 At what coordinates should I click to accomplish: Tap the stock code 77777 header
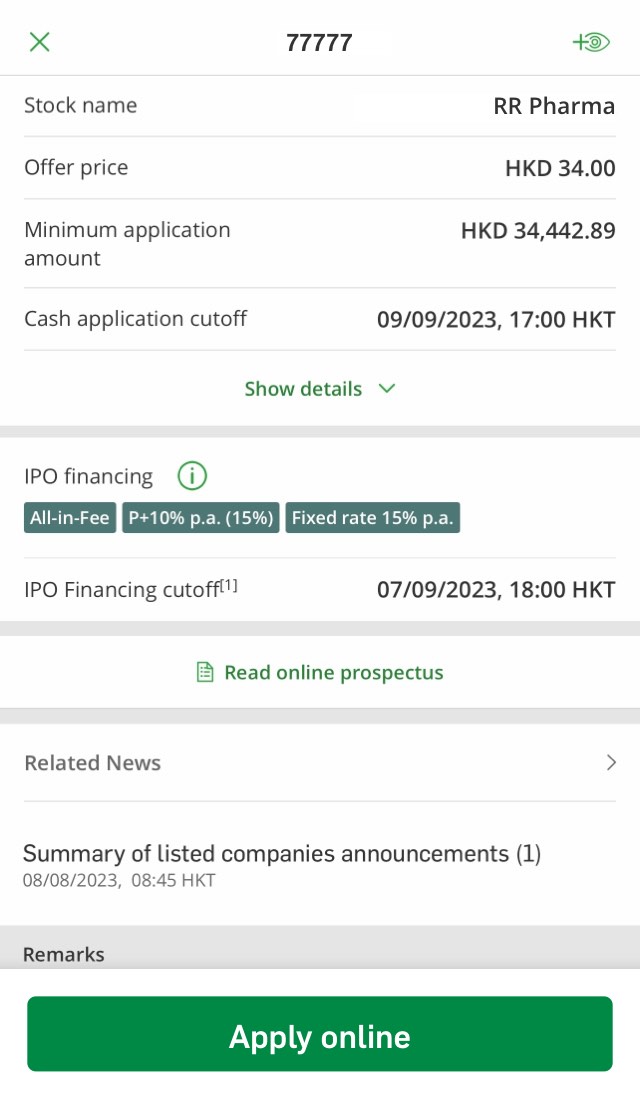pos(319,42)
